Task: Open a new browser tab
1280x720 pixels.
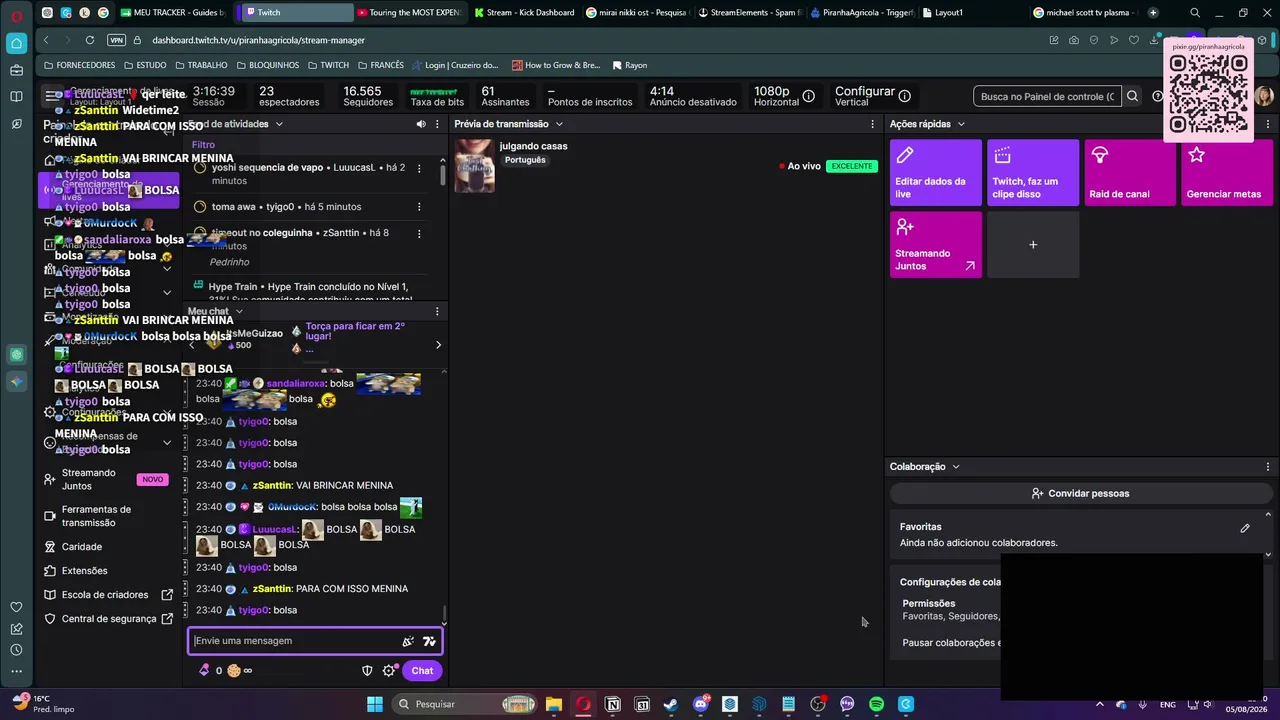Action: point(1153,13)
